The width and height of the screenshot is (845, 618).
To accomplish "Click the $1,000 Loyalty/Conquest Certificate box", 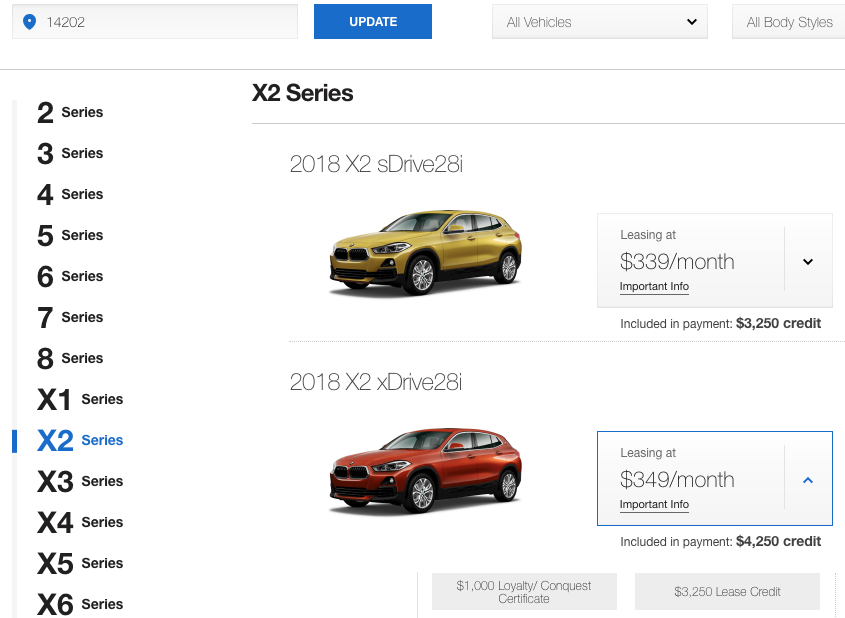I will tap(524, 592).
